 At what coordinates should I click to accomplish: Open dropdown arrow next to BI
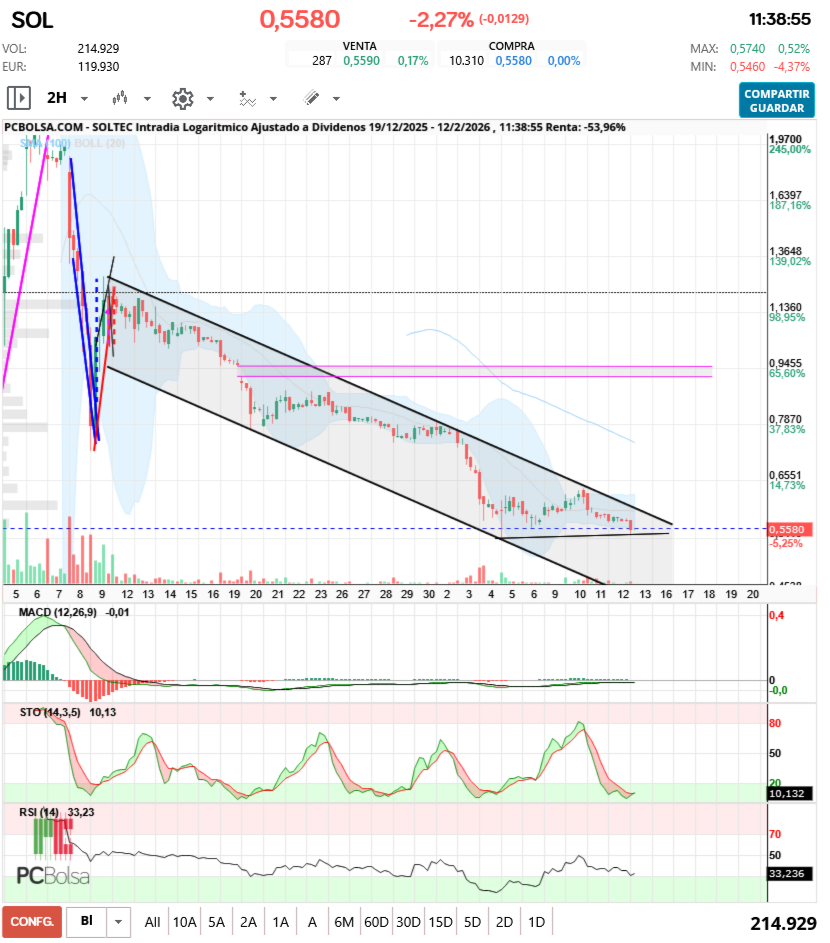[x=119, y=922]
